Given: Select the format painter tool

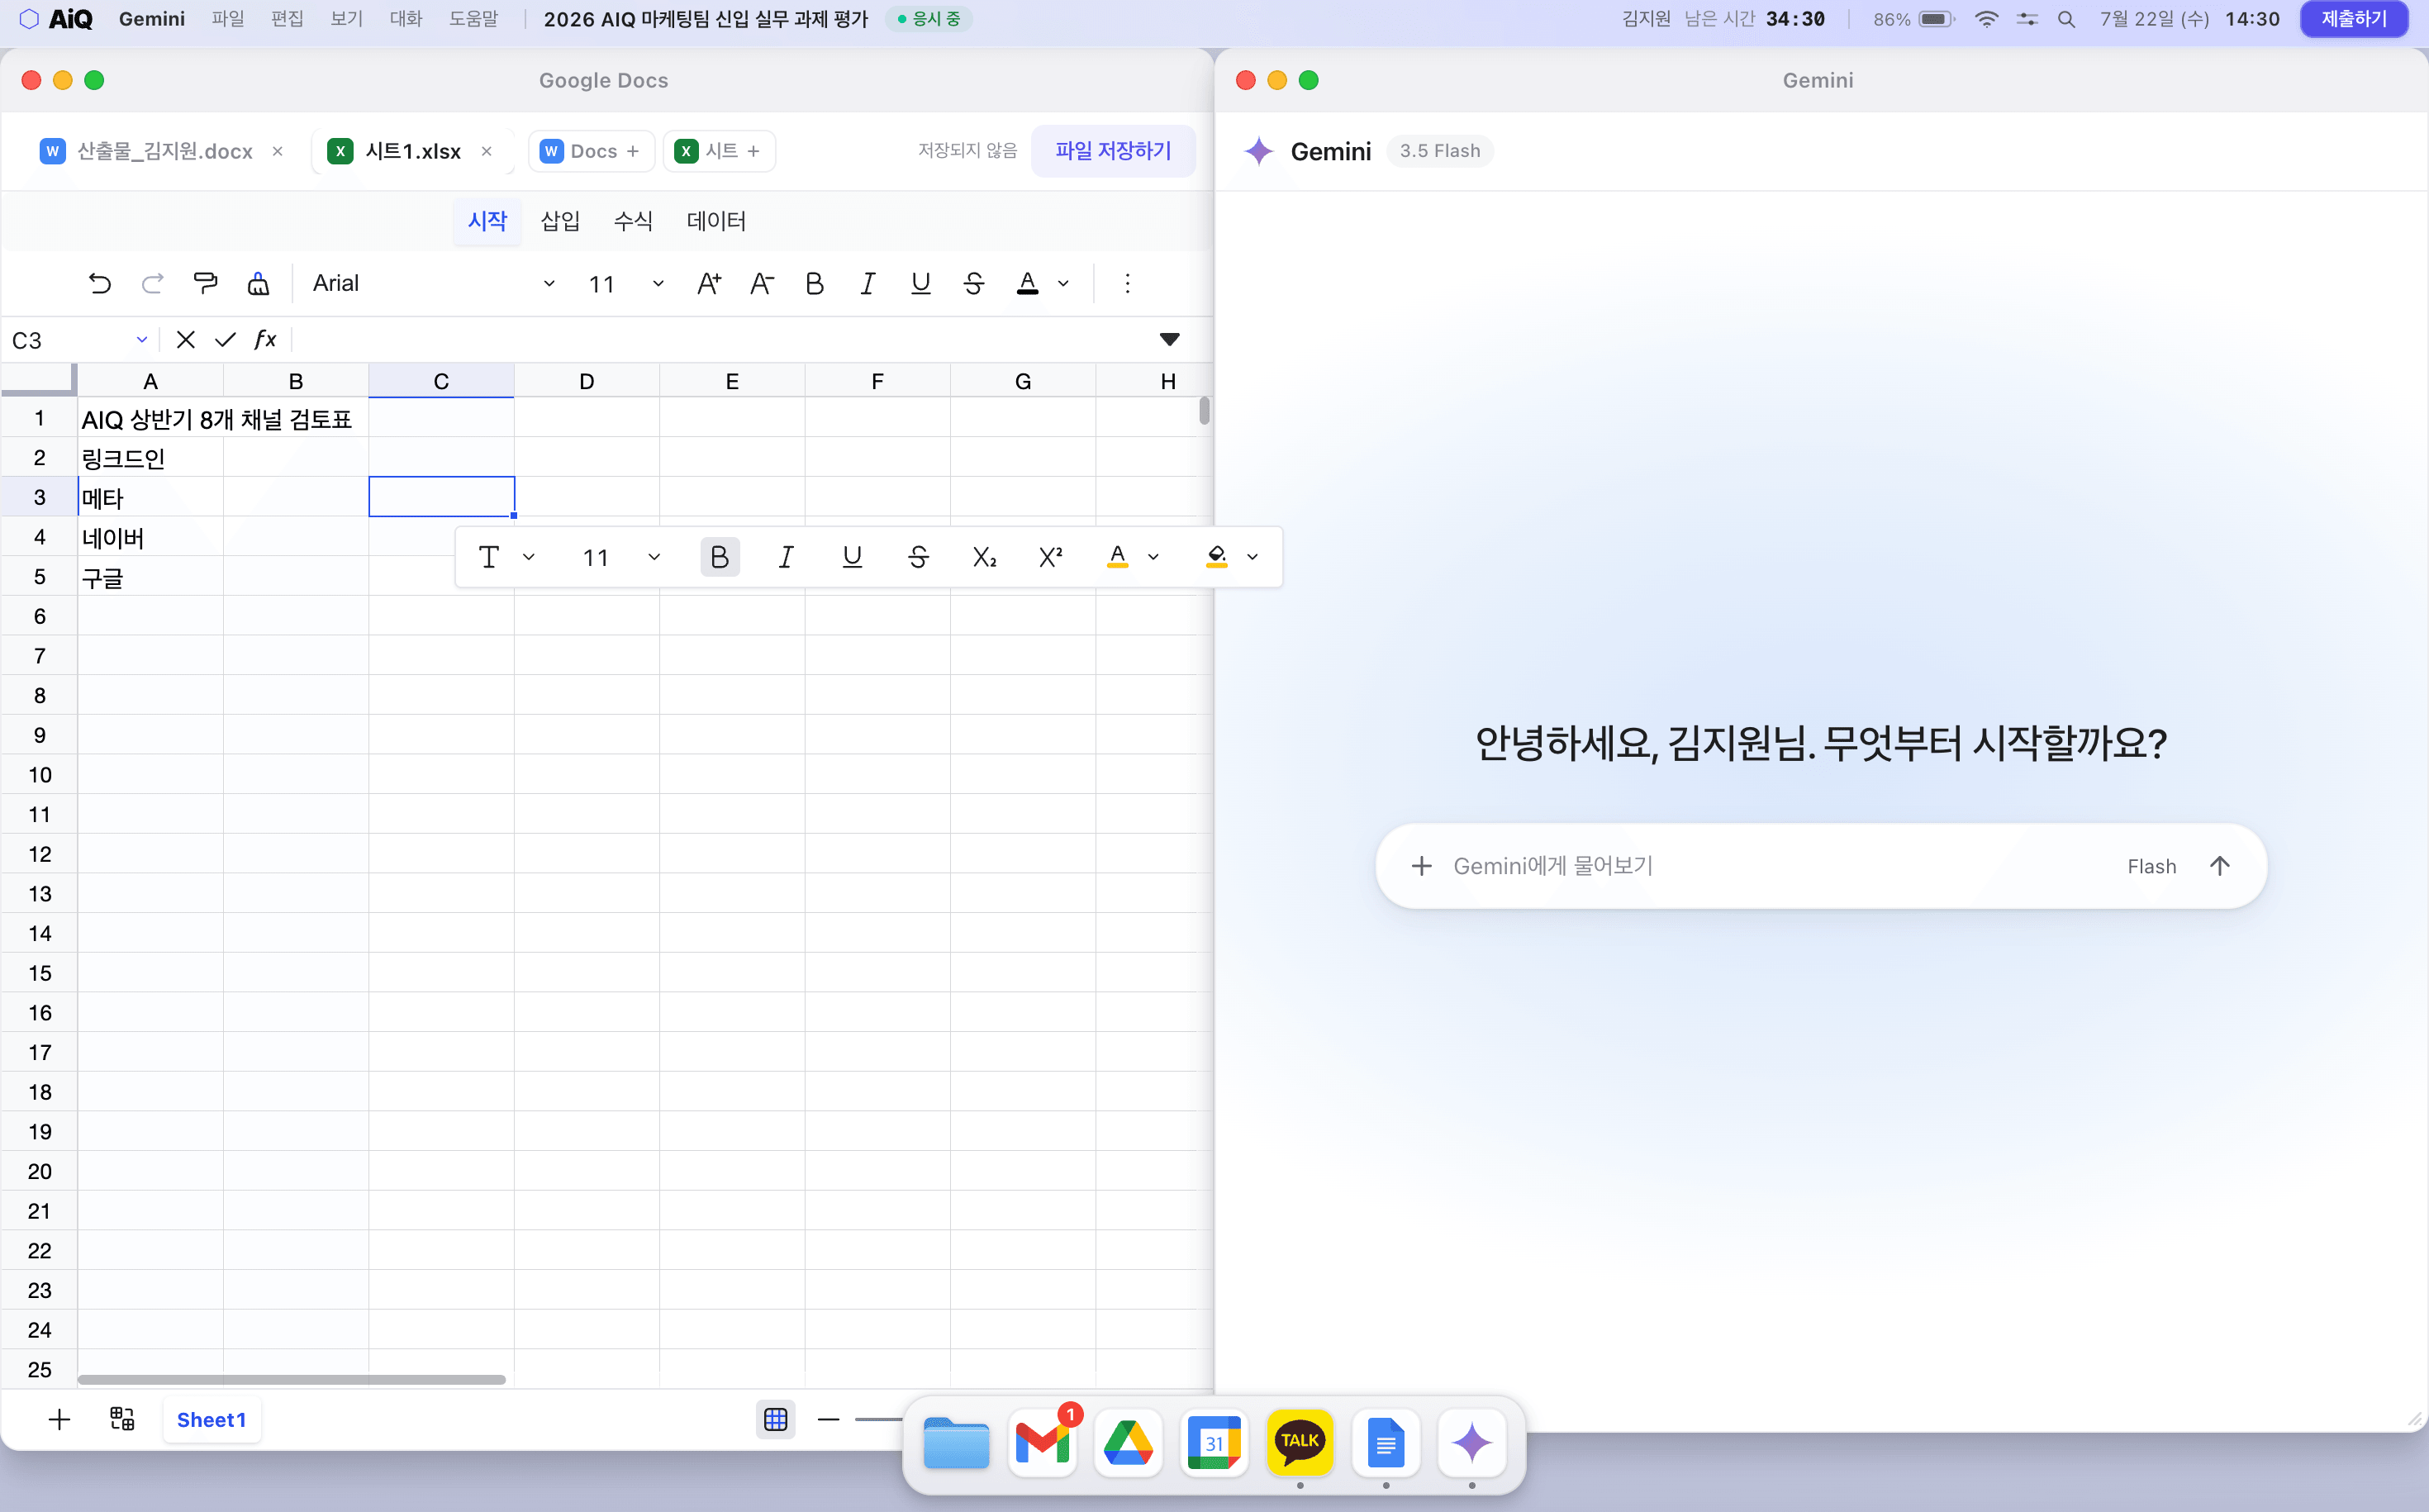Looking at the screenshot, I should (205, 284).
